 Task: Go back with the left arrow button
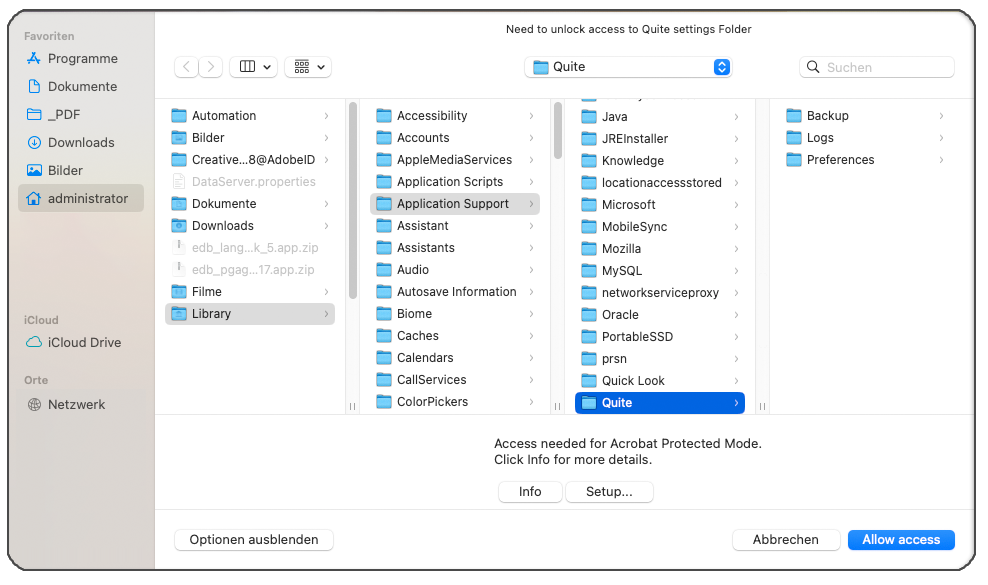(x=187, y=67)
